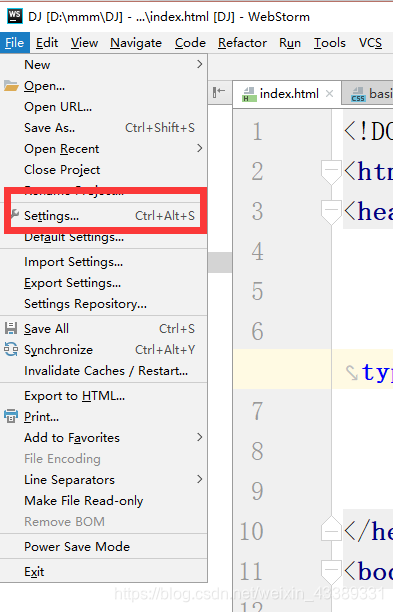Click the hide panel icon left of tabs
This screenshot has width=393, height=612.
coord(219,93)
